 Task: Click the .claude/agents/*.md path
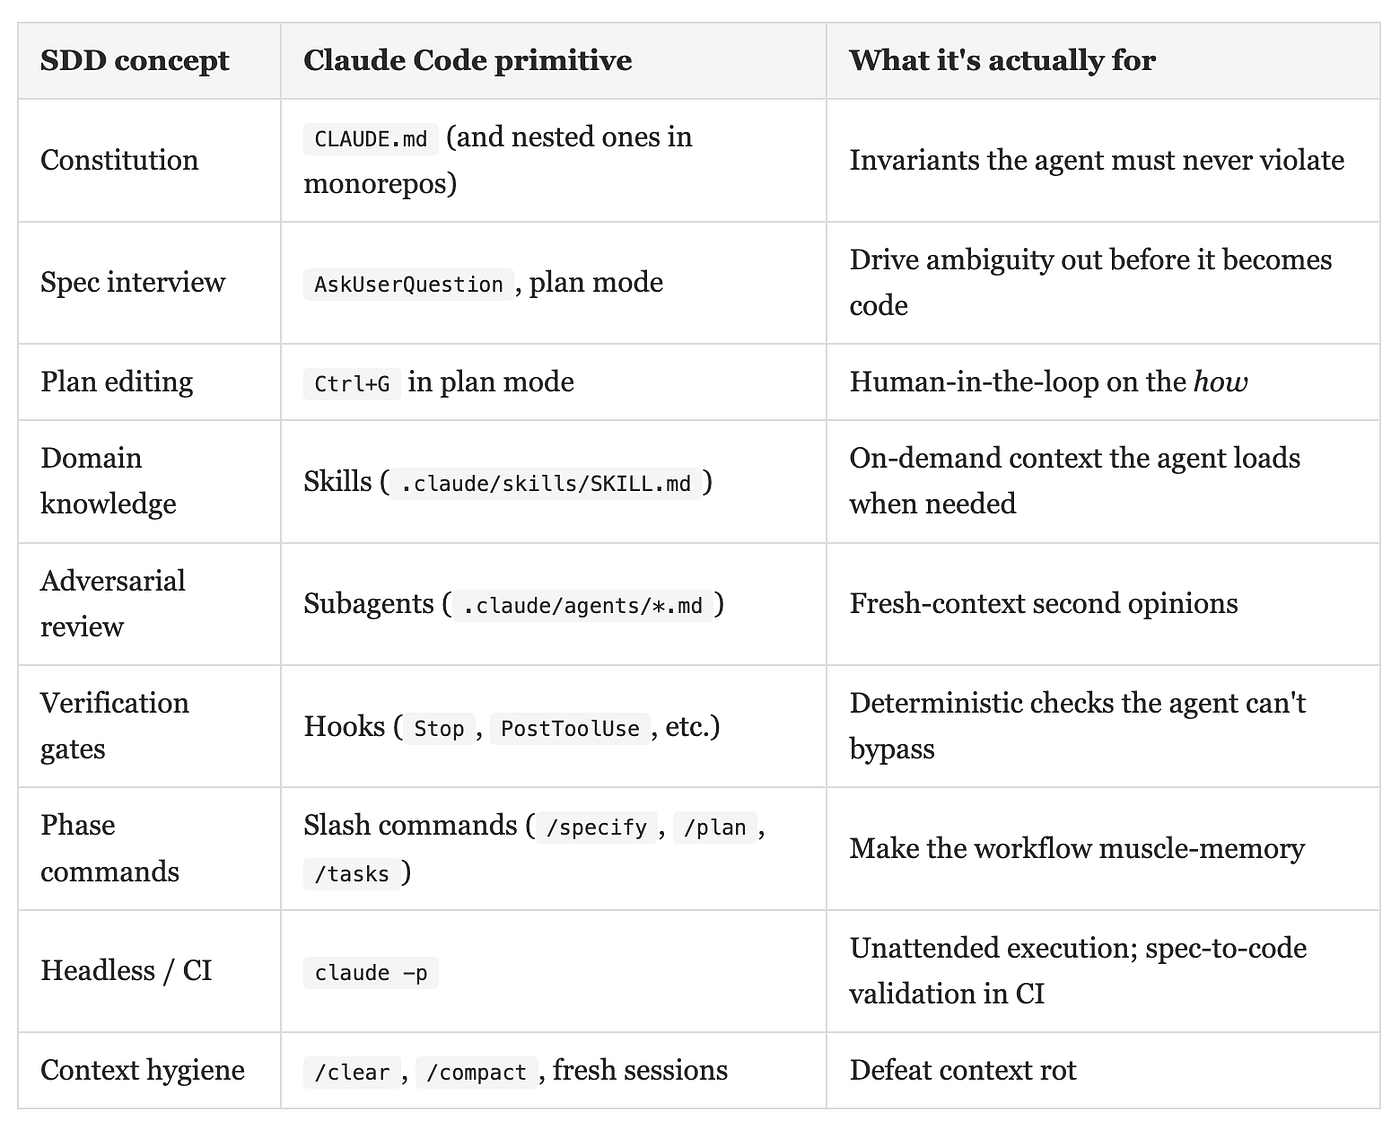583,606
